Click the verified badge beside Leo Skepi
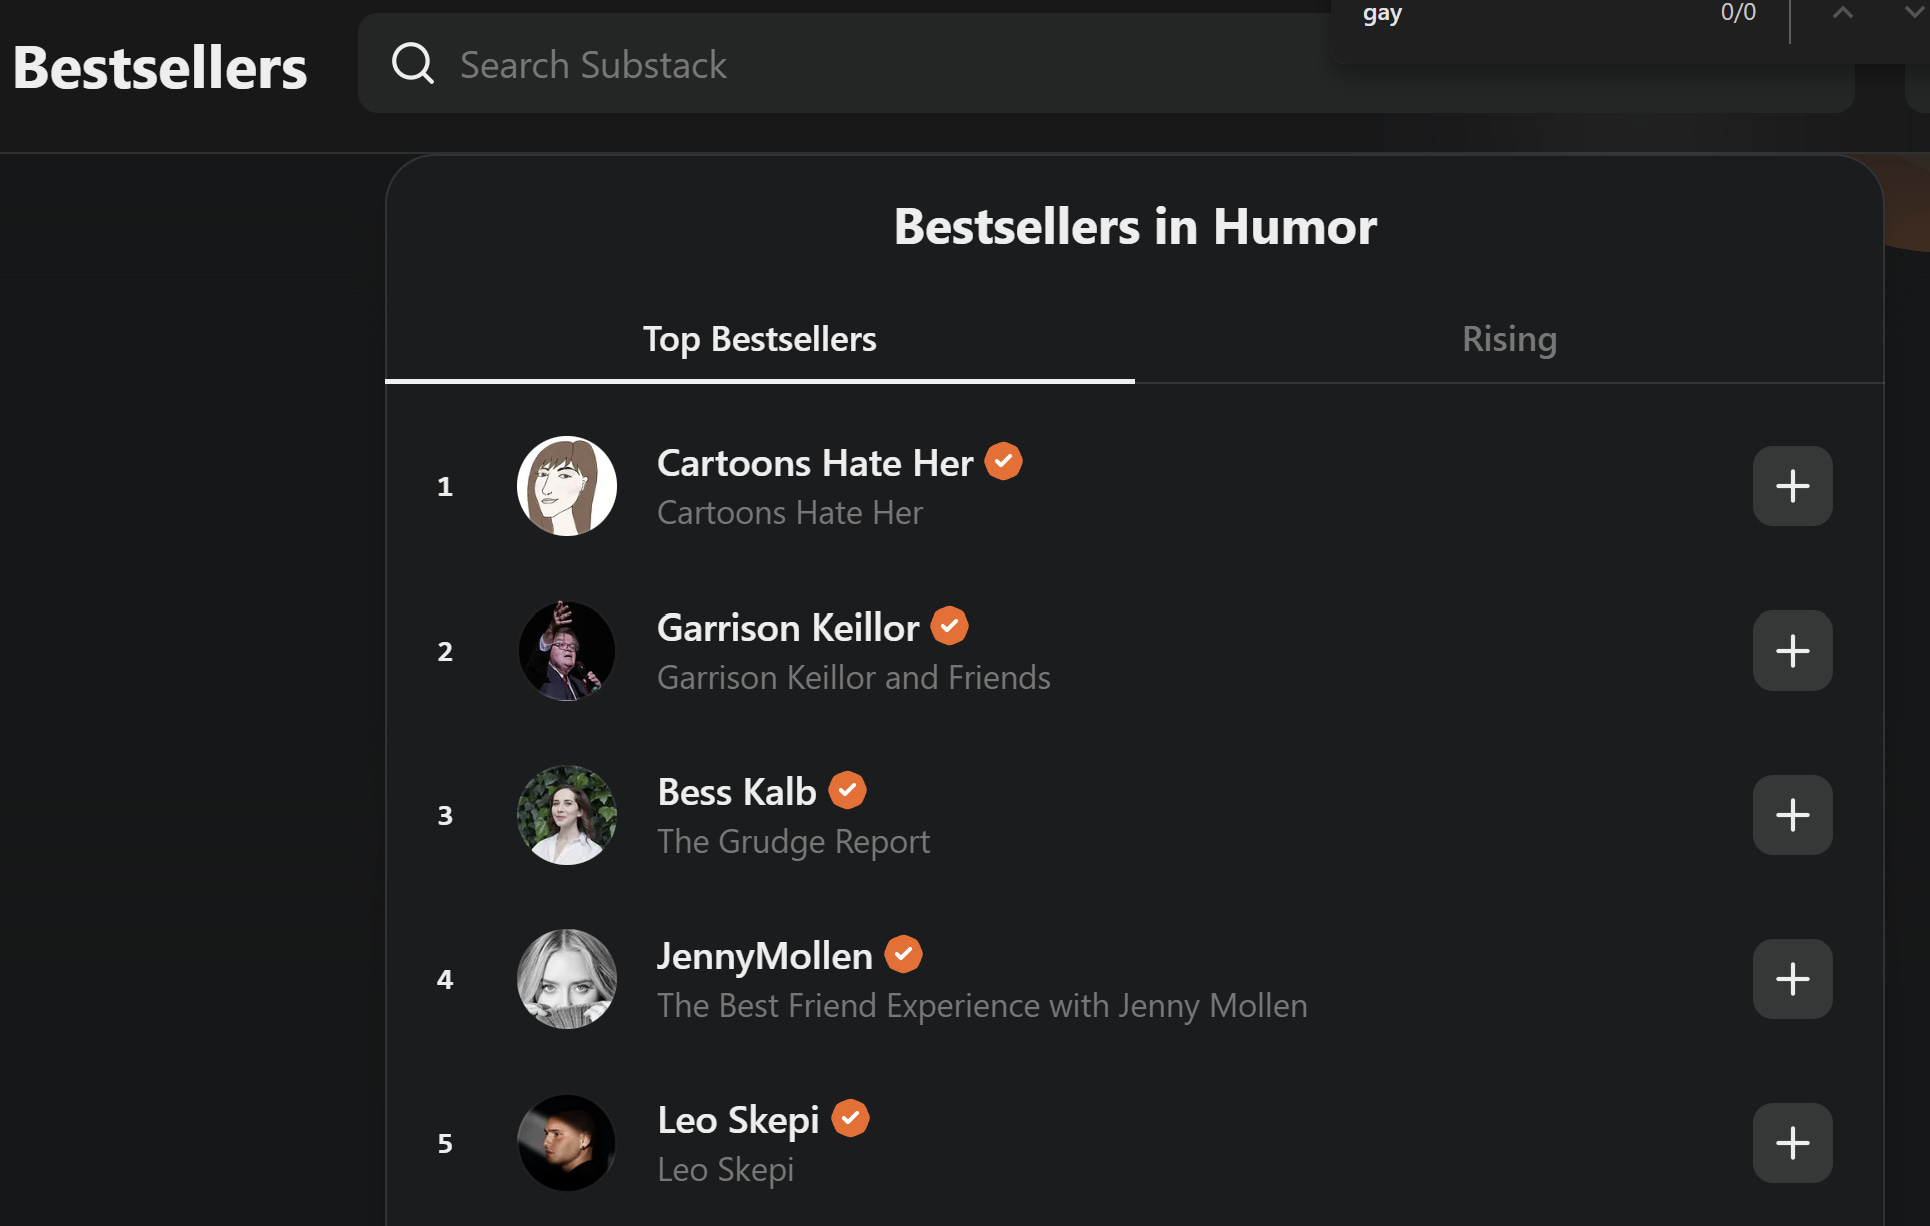This screenshot has height=1226, width=1930. point(850,1118)
